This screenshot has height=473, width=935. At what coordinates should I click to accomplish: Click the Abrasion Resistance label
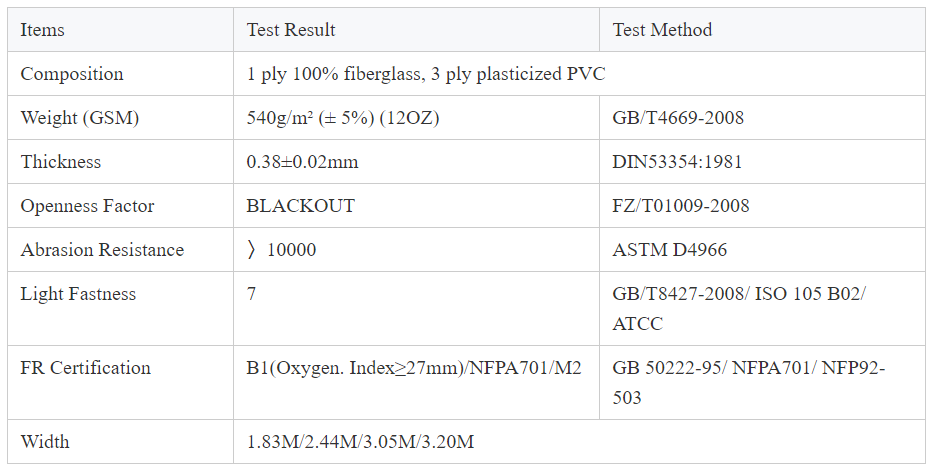(102, 250)
